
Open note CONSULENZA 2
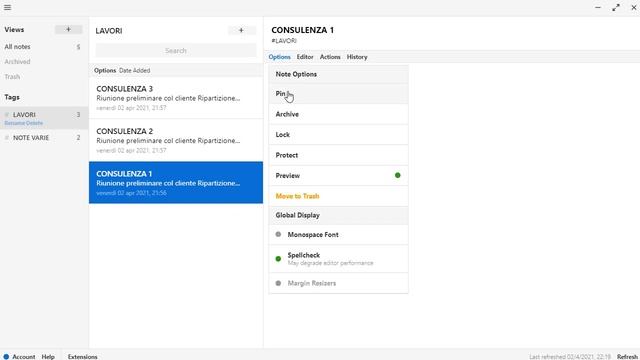[176, 140]
